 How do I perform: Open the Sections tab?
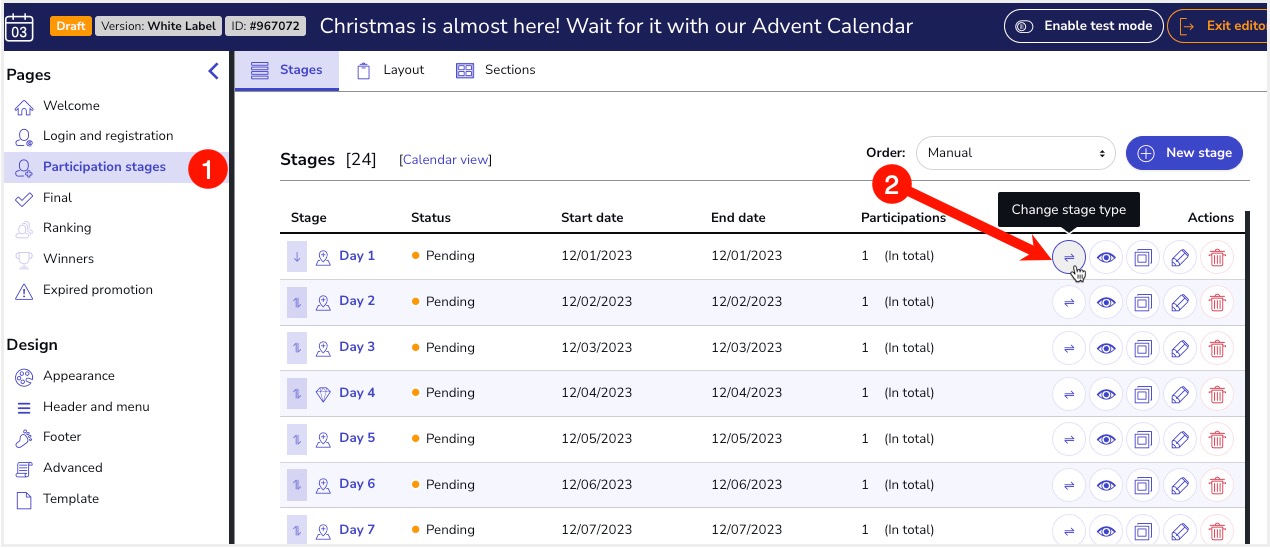pyautogui.click(x=495, y=70)
